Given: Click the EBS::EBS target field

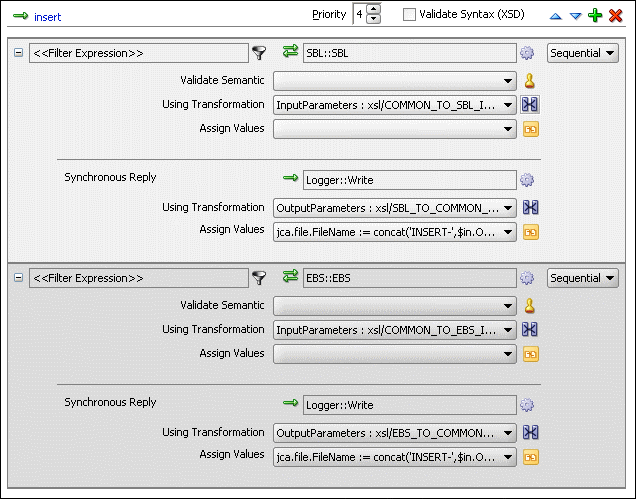Looking at the screenshot, I should point(410,278).
